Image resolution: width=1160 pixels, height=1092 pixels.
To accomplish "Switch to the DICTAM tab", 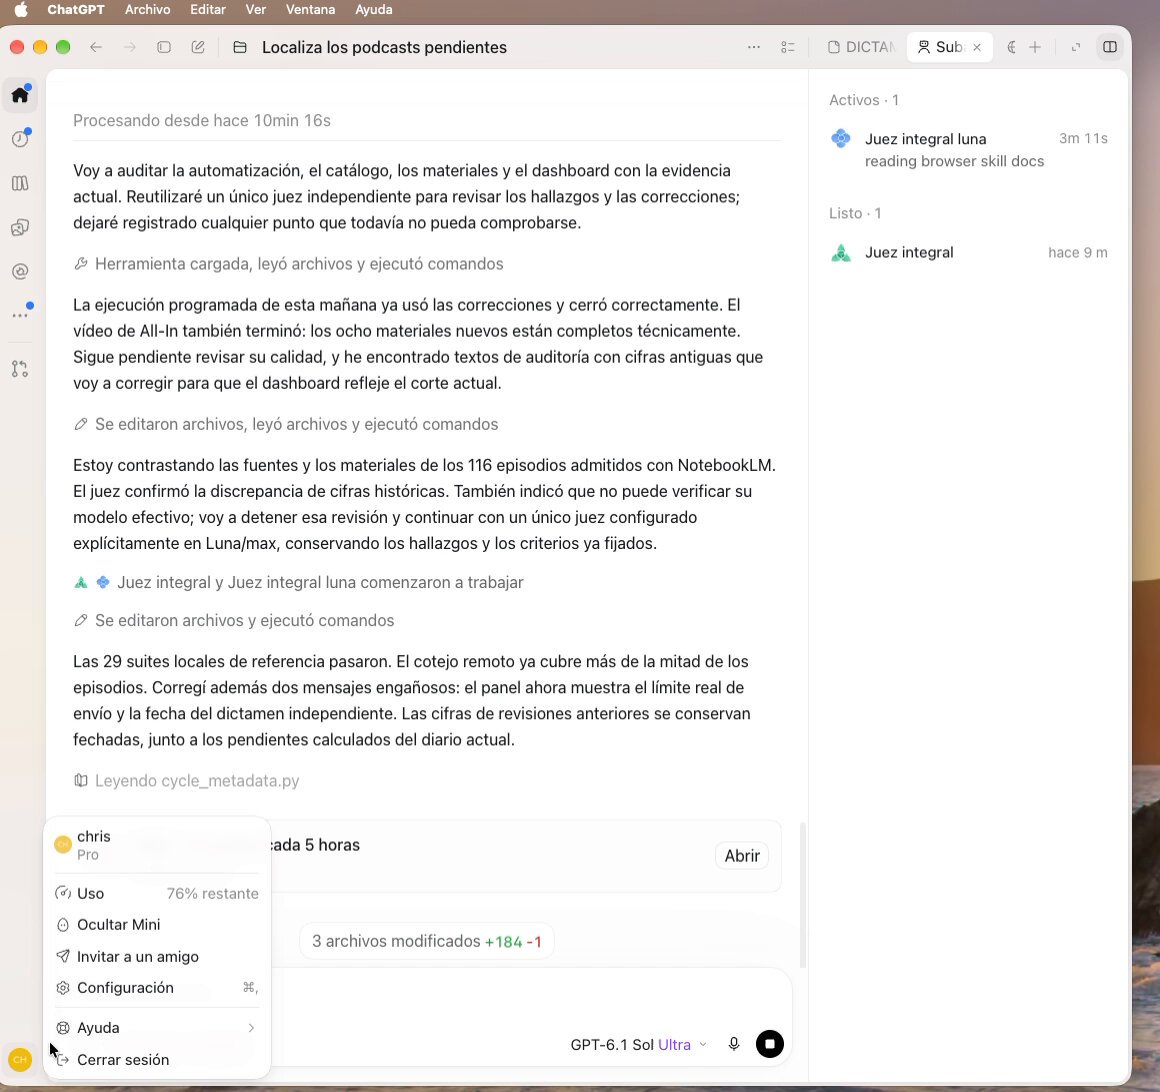I will [x=861, y=47].
